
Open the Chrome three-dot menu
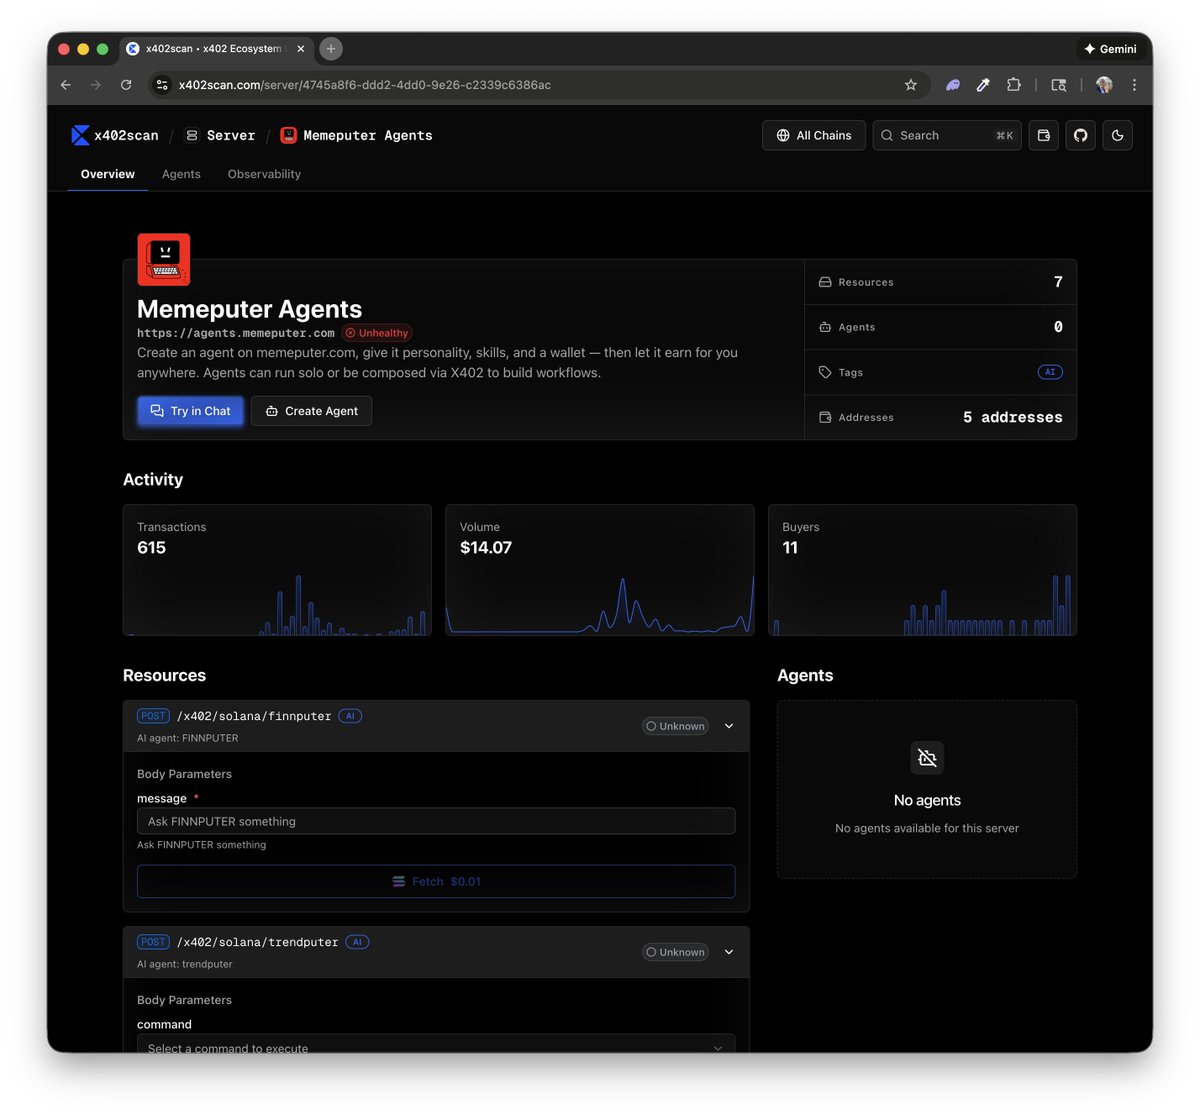1134,85
